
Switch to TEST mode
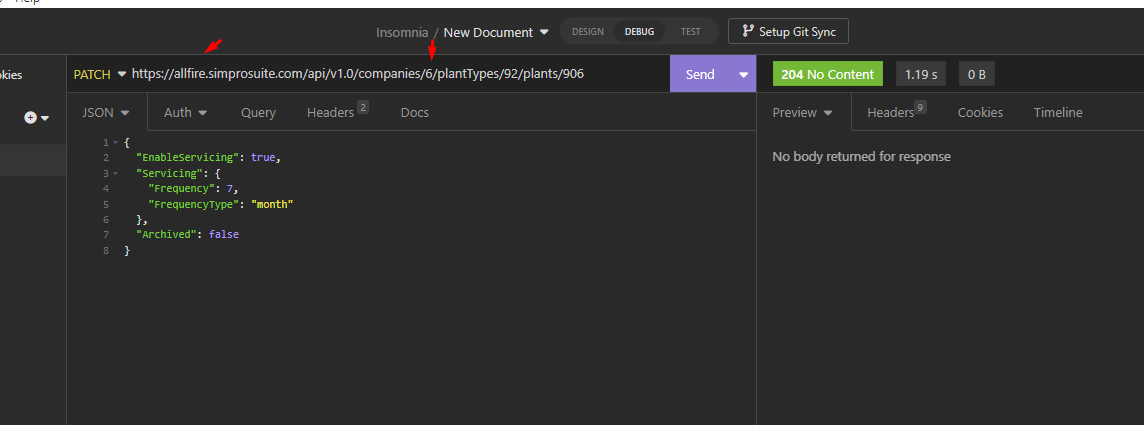point(690,31)
